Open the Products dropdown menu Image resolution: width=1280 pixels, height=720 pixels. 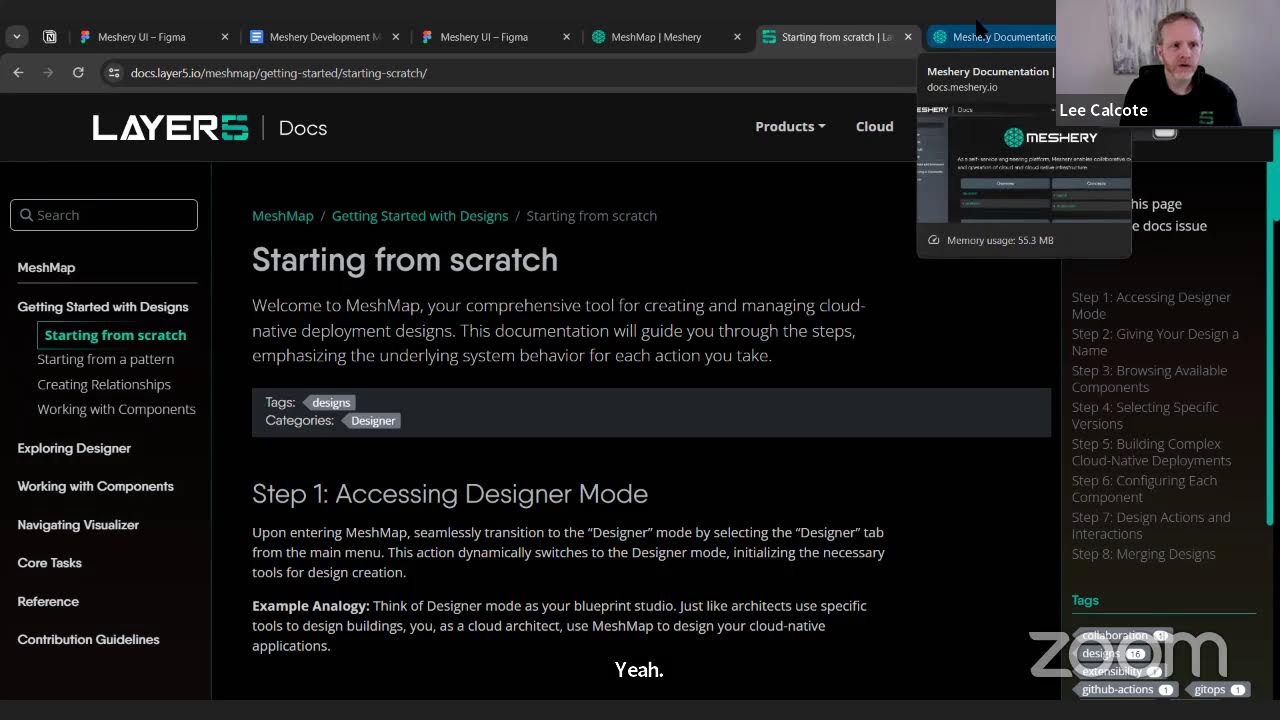pyautogui.click(x=790, y=127)
